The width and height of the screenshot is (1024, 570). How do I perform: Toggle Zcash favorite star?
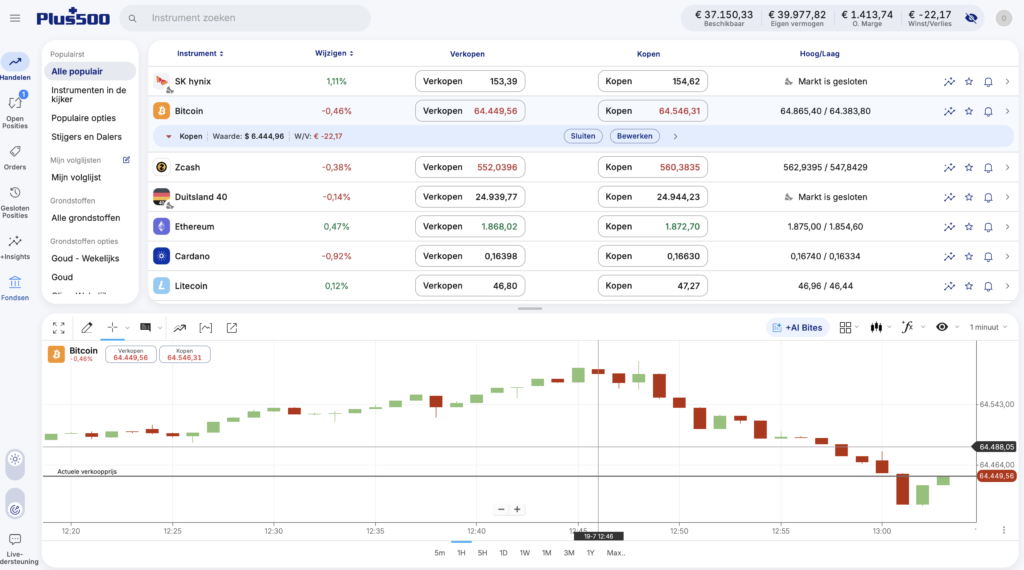pyautogui.click(x=969, y=168)
